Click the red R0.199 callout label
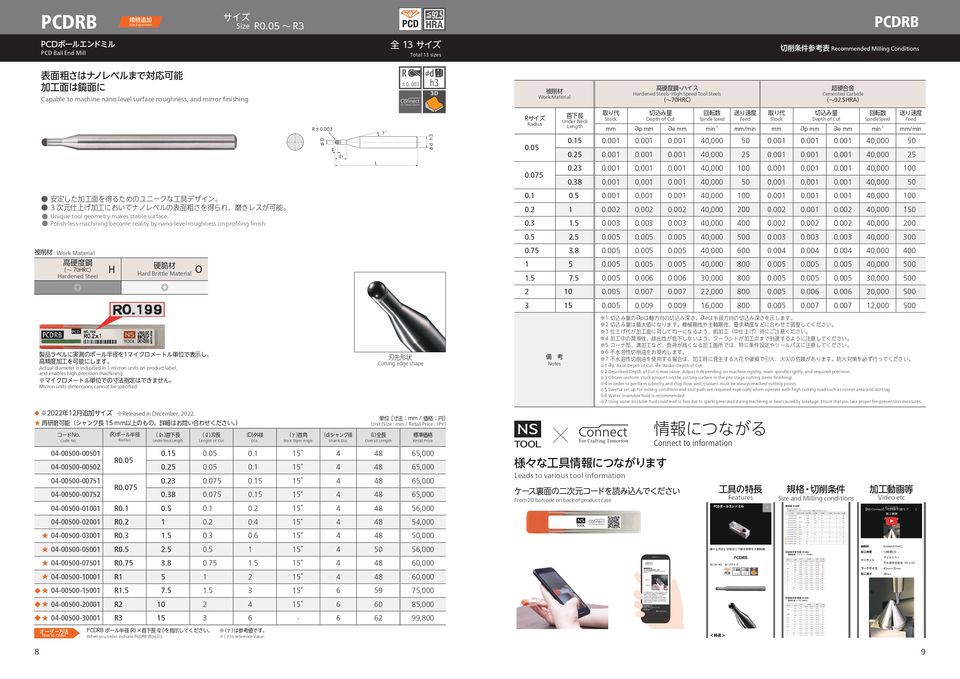 [137, 309]
